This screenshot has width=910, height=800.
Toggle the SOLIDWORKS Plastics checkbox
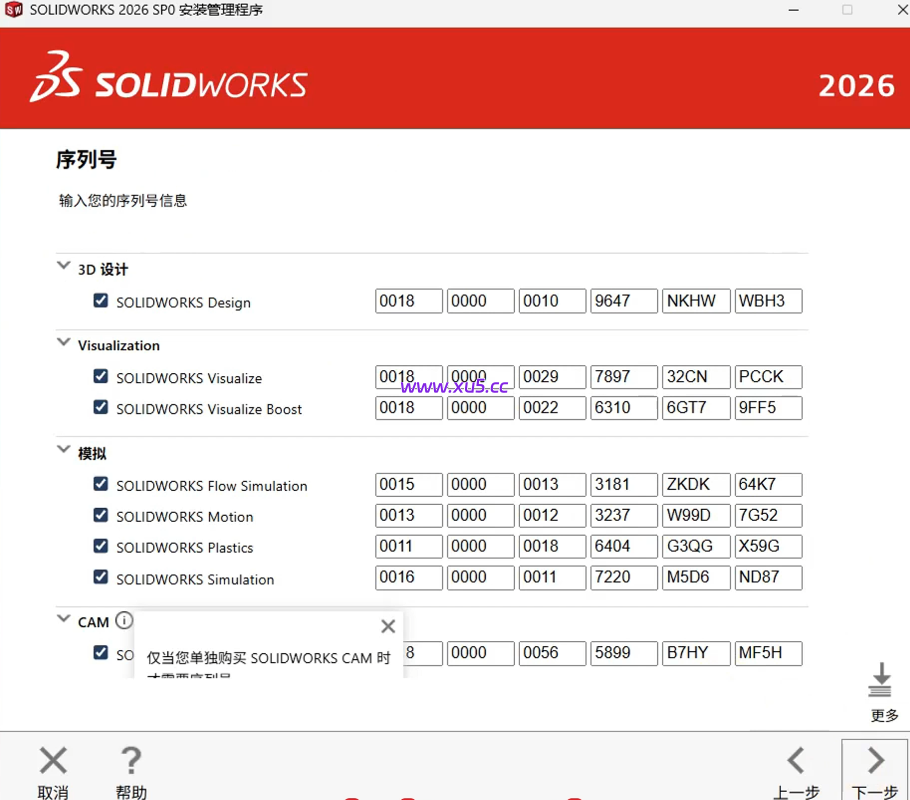tap(100, 546)
